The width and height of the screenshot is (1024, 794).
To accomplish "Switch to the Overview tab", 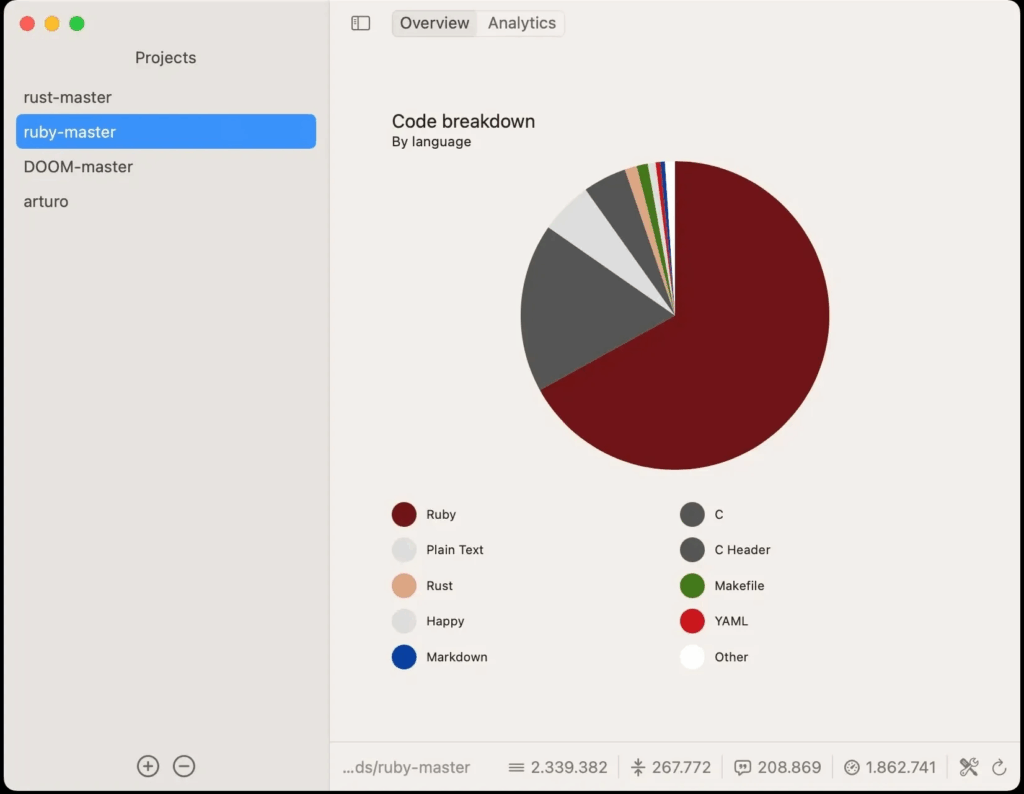I will (434, 24).
